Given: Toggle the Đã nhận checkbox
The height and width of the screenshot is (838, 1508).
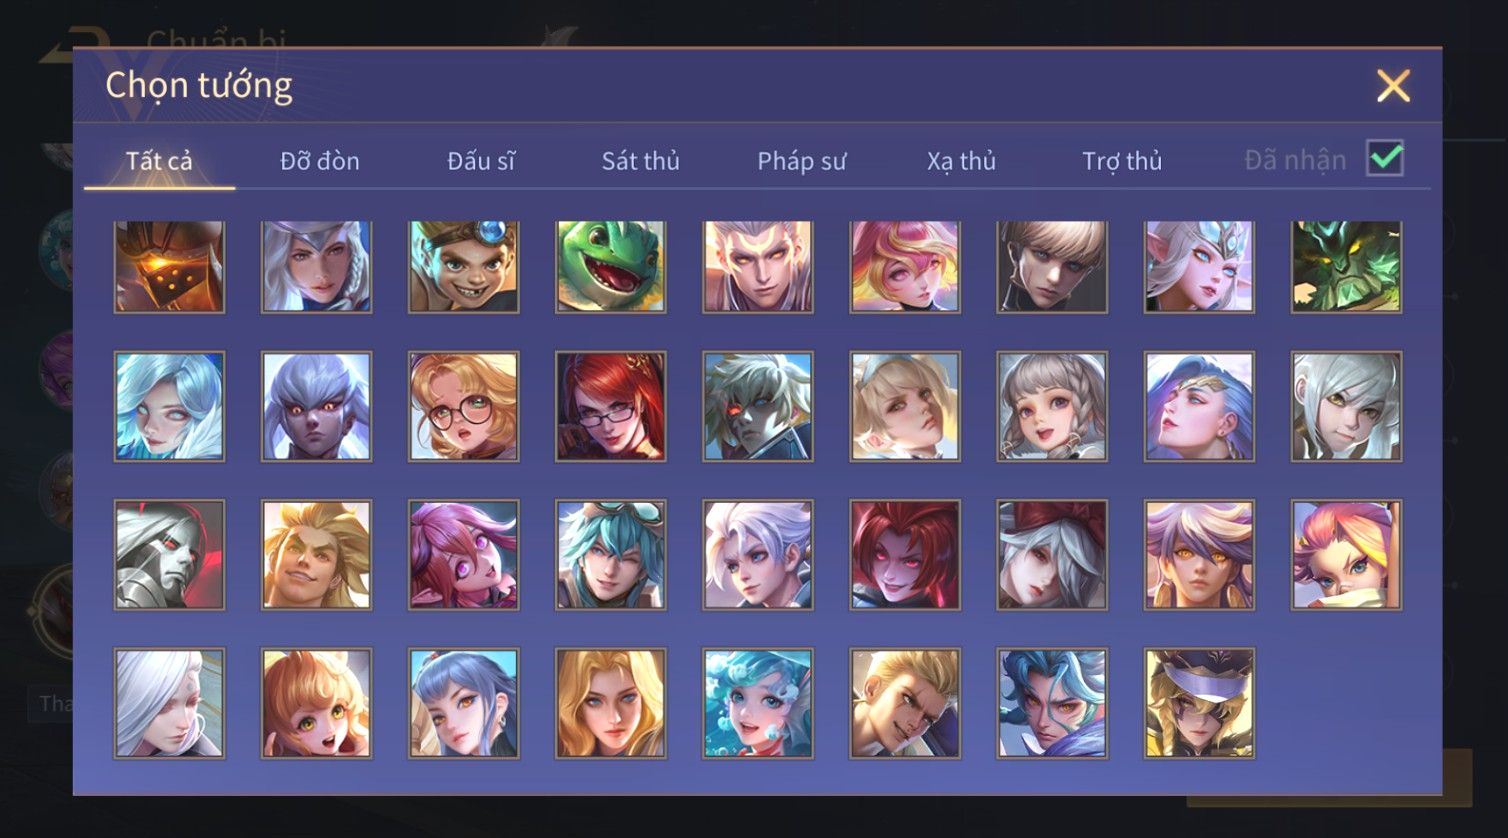Looking at the screenshot, I should [x=1385, y=159].
